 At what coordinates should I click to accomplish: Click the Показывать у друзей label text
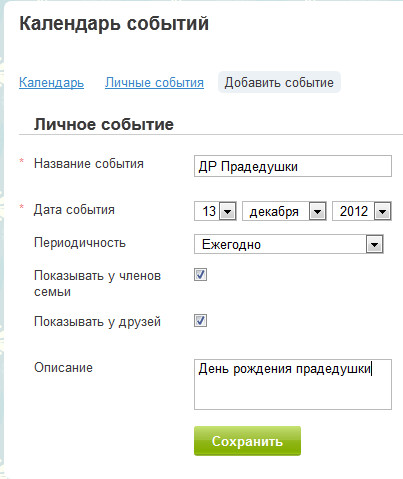(x=97, y=322)
